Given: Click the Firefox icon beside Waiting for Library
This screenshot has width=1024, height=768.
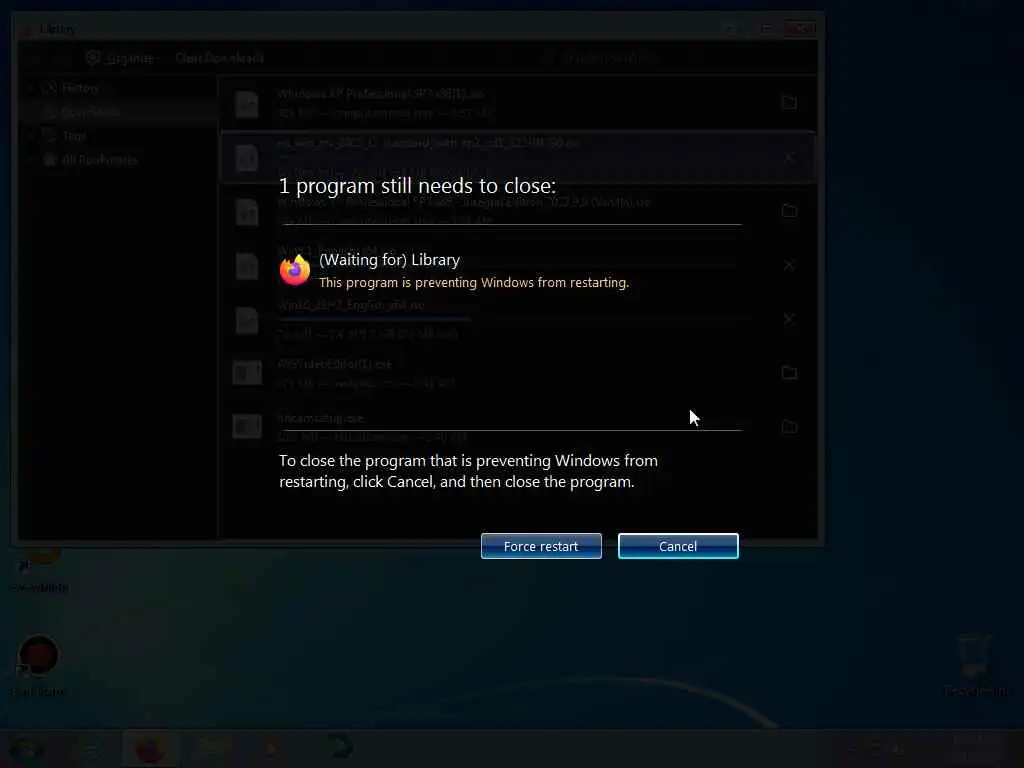Looking at the screenshot, I should tap(295, 270).
